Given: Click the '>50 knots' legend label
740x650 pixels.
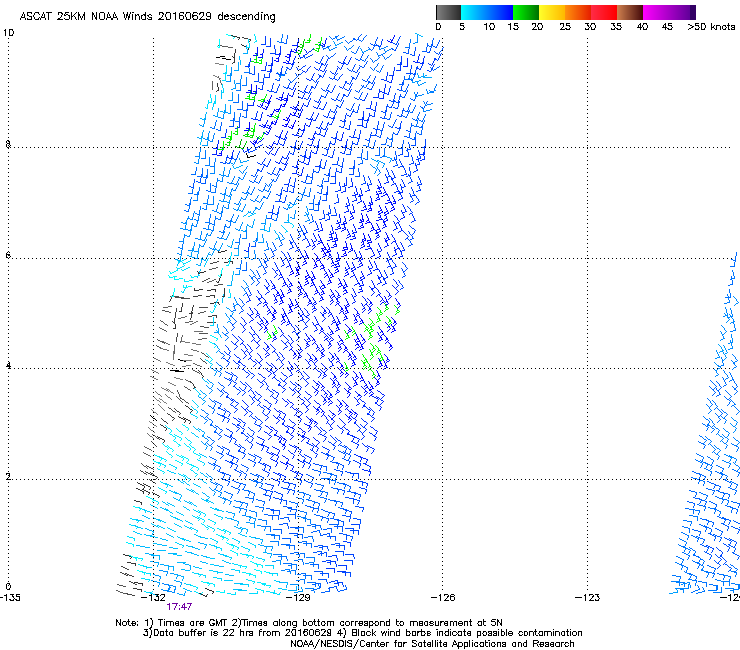Looking at the screenshot, I should (x=711, y=27).
